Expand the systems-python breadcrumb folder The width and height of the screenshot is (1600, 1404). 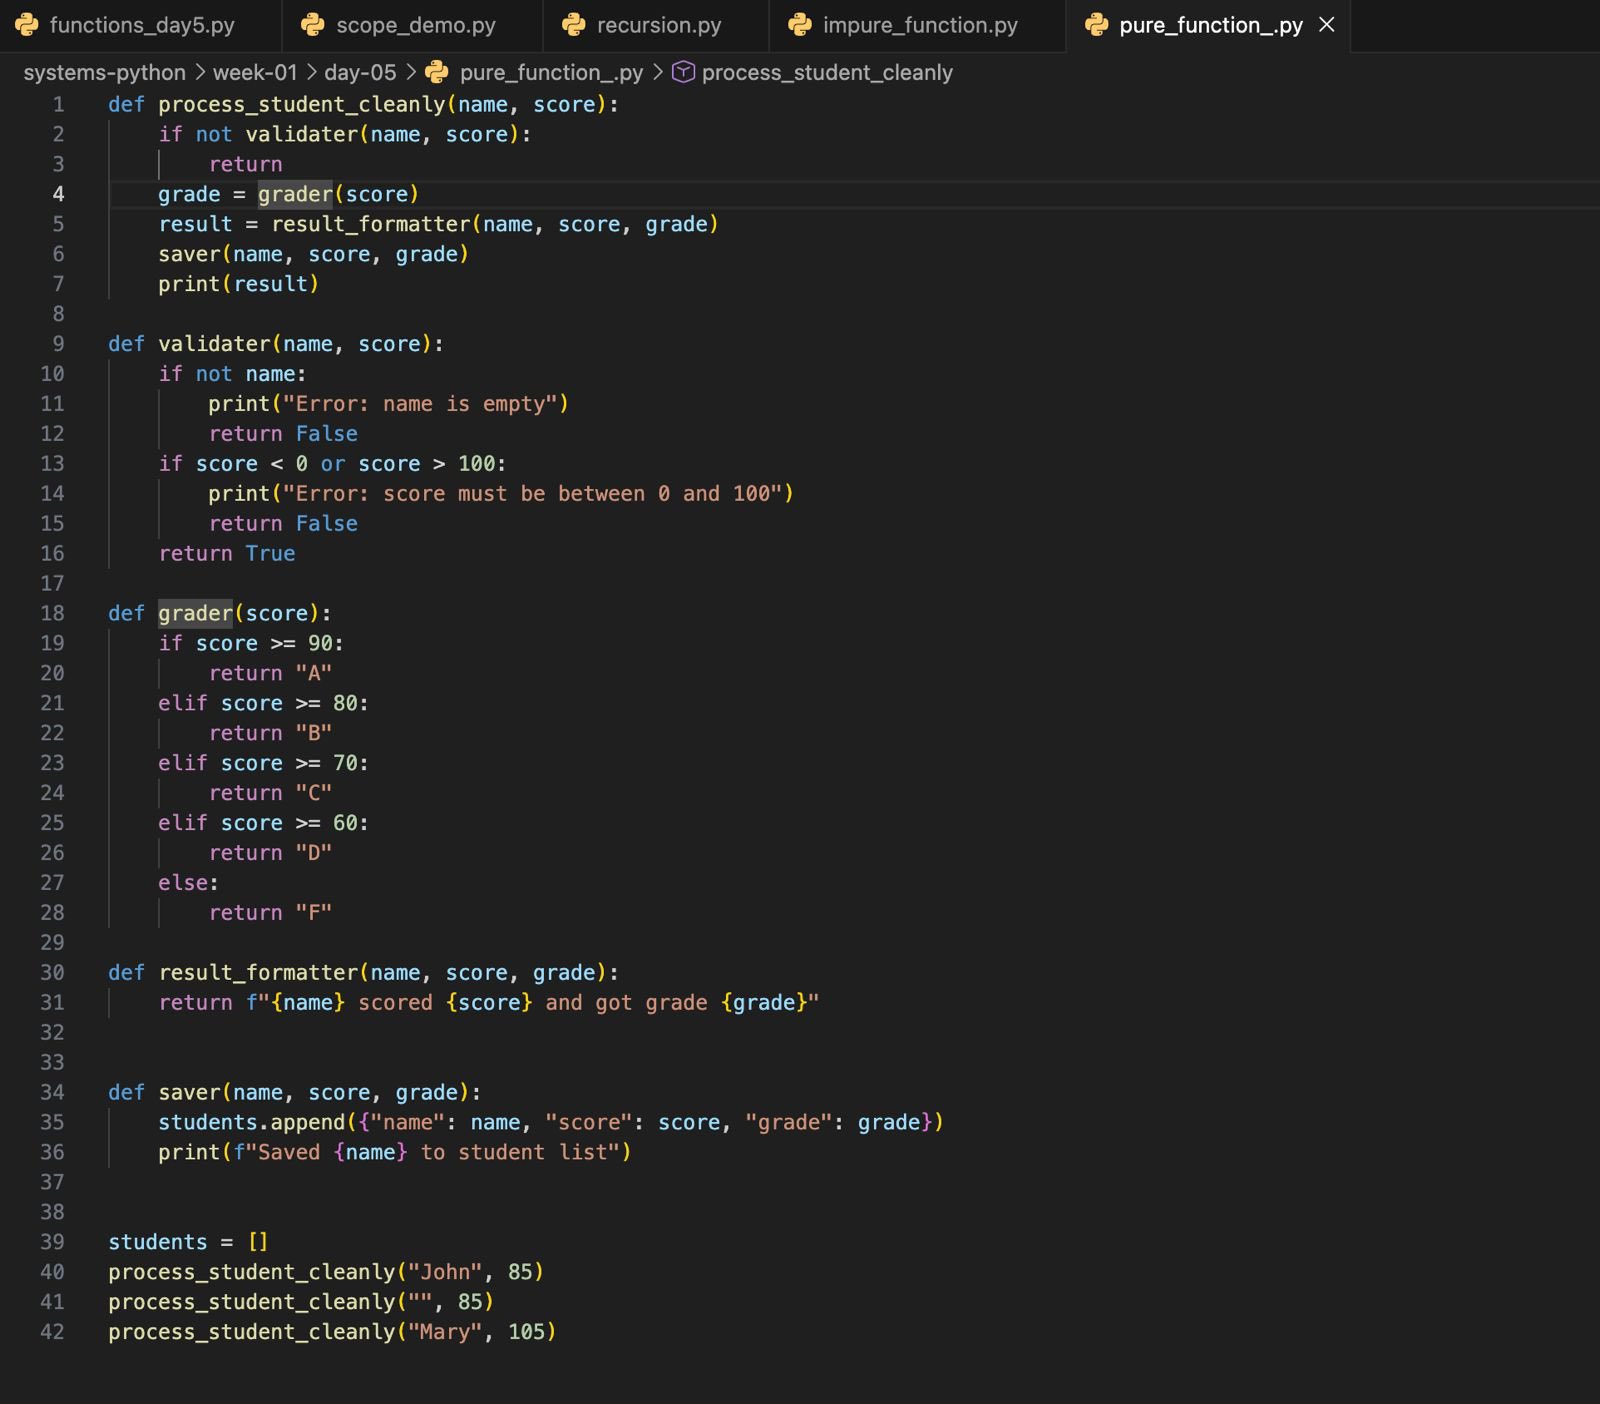105,72
